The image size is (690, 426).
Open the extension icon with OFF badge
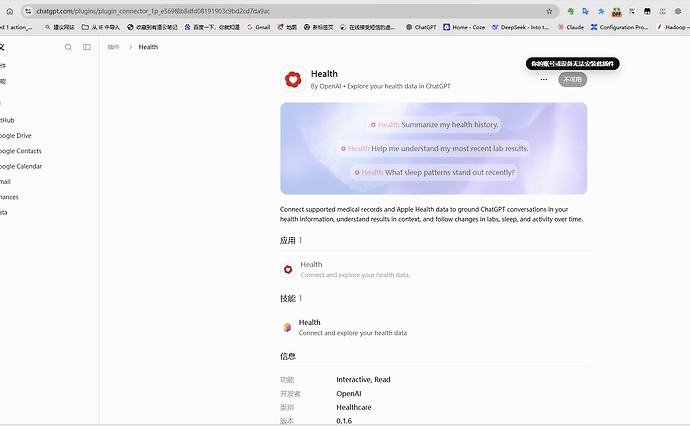click(617, 12)
